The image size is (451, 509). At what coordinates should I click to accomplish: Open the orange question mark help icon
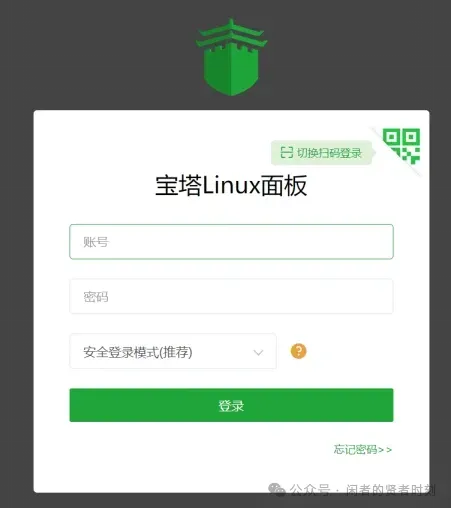(298, 351)
